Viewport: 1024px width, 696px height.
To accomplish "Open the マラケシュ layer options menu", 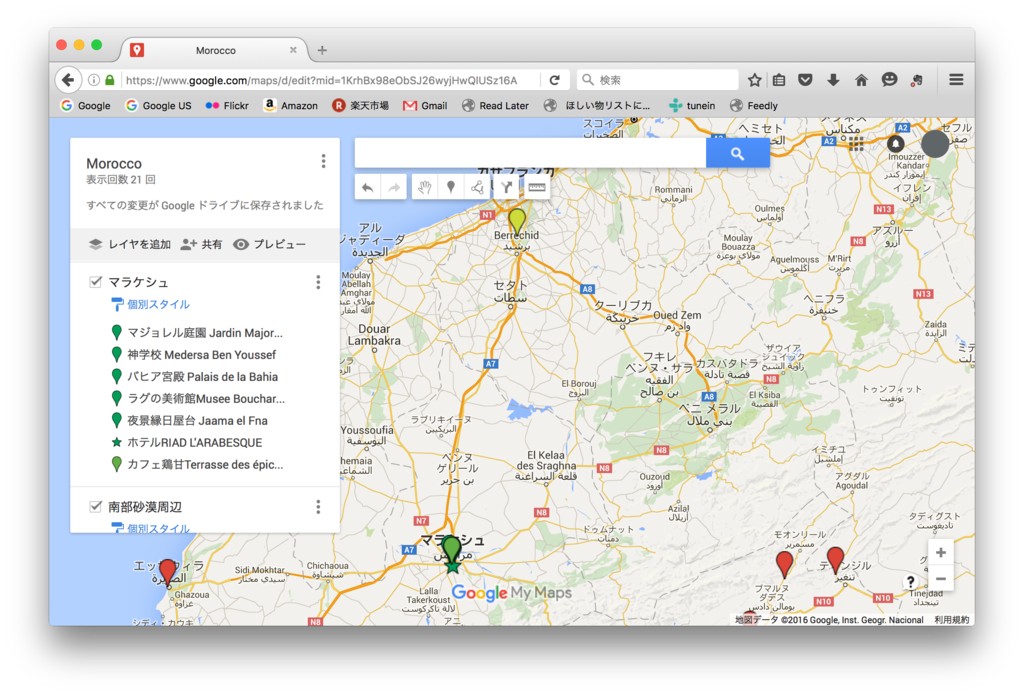I will [x=318, y=282].
